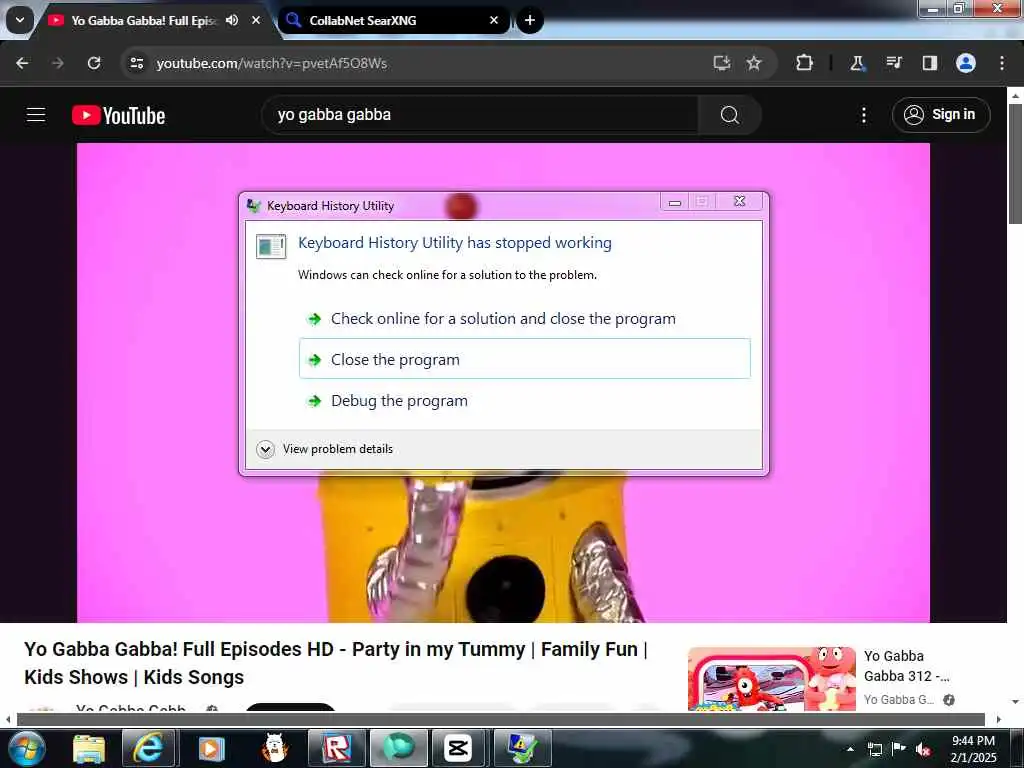Open the media controls icon
The height and width of the screenshot is (768, 1024).
click(x=893, y=63)
